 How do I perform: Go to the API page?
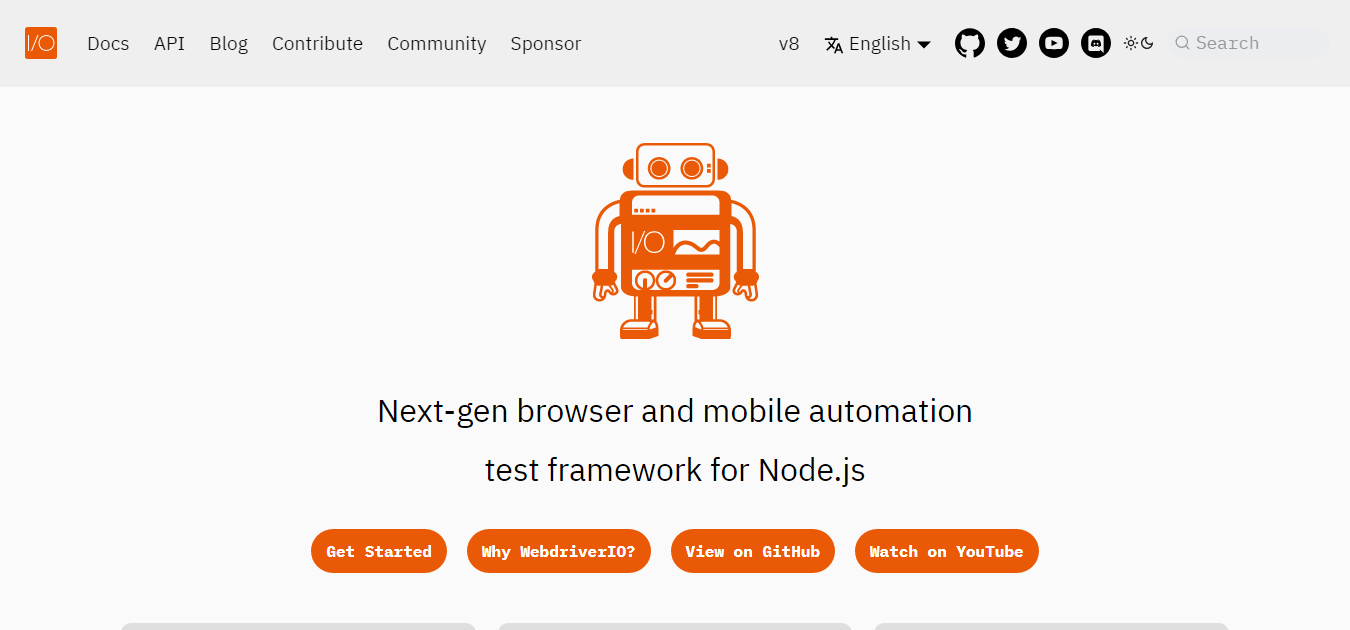169,44
